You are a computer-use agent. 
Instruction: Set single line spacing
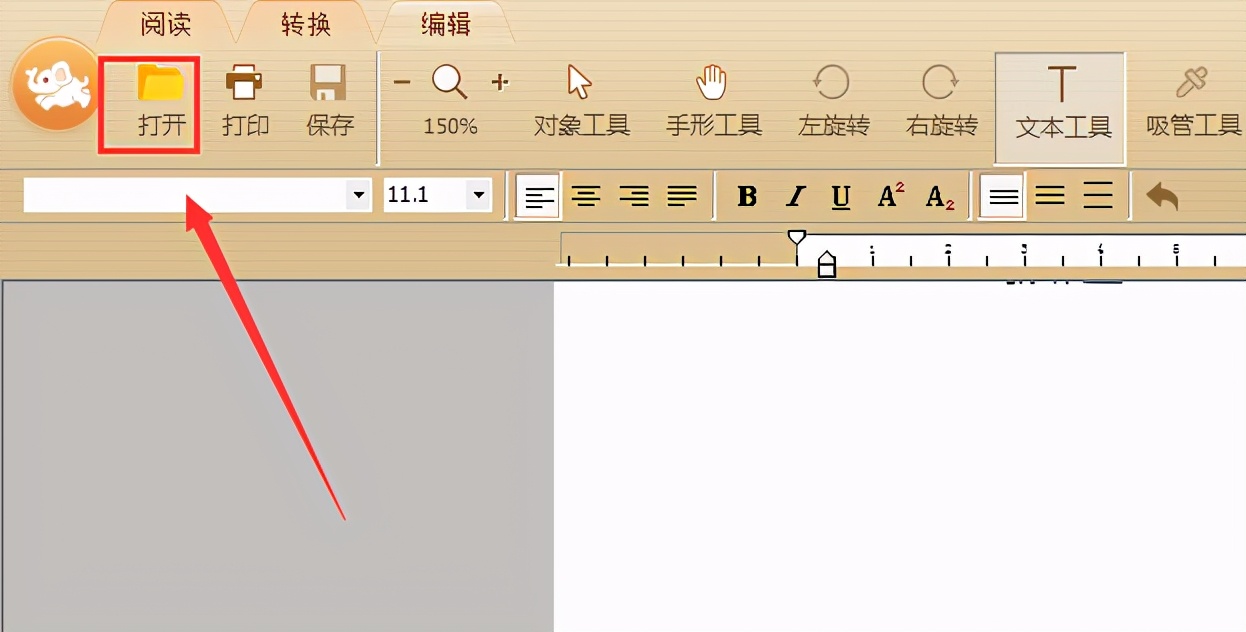pyautogui.click(x=1003, y=196)
